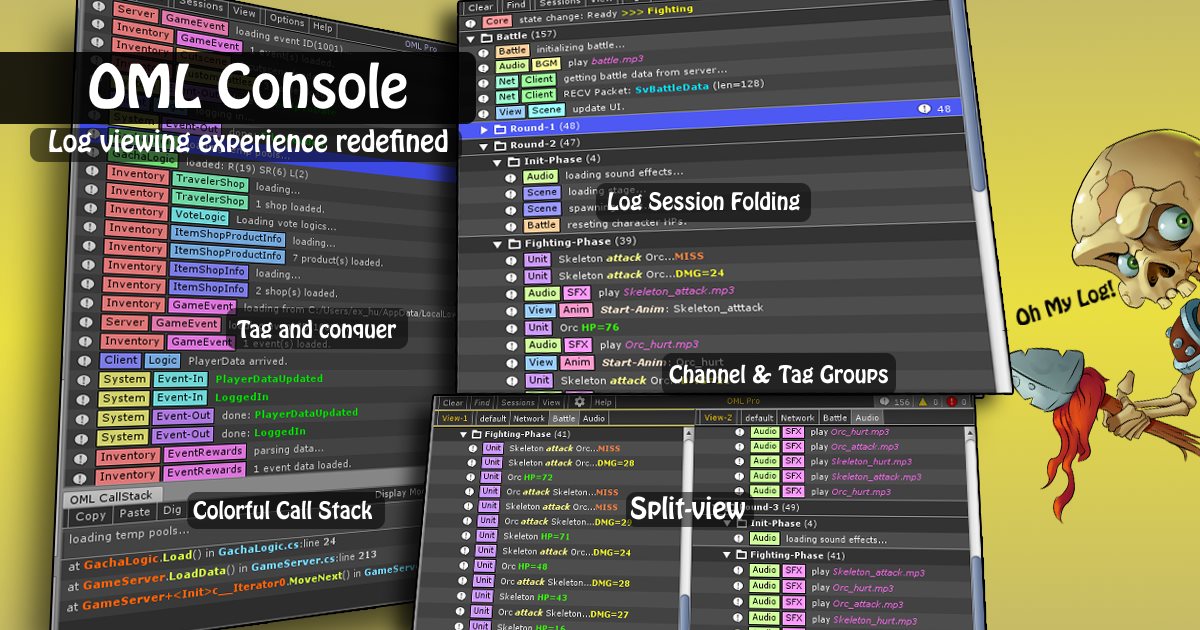Open the Sessions menu
This screenshot has height=630, width=1200.
point(560,4)
